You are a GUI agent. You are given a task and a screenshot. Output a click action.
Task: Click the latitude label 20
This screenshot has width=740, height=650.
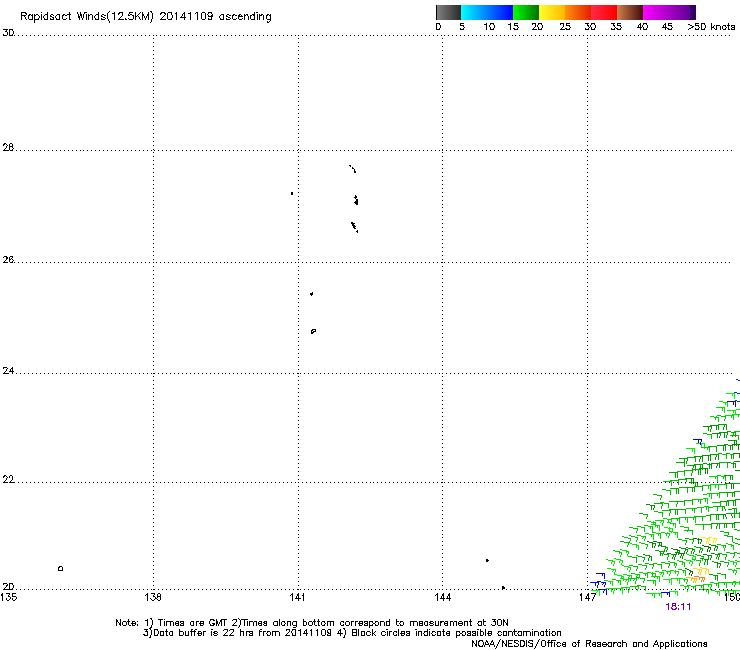(x=8, y=587)
